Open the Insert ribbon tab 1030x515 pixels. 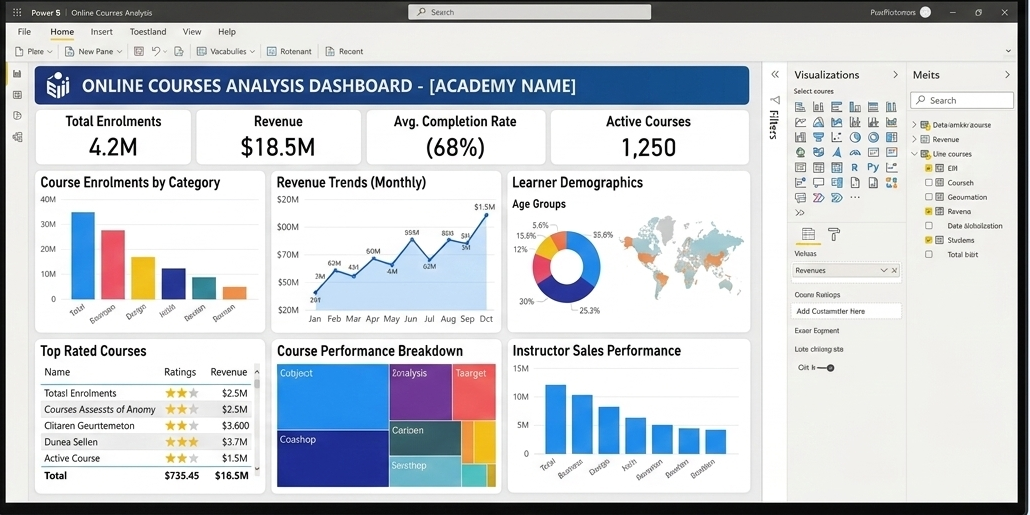pos(102,32)
